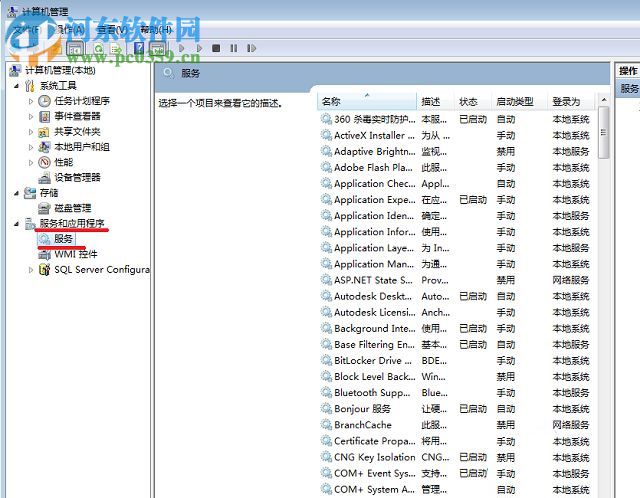Open the 查看(V) menu
Image resolution: width=640 pixels, height=498 pixels.
(x=112, y=29)
